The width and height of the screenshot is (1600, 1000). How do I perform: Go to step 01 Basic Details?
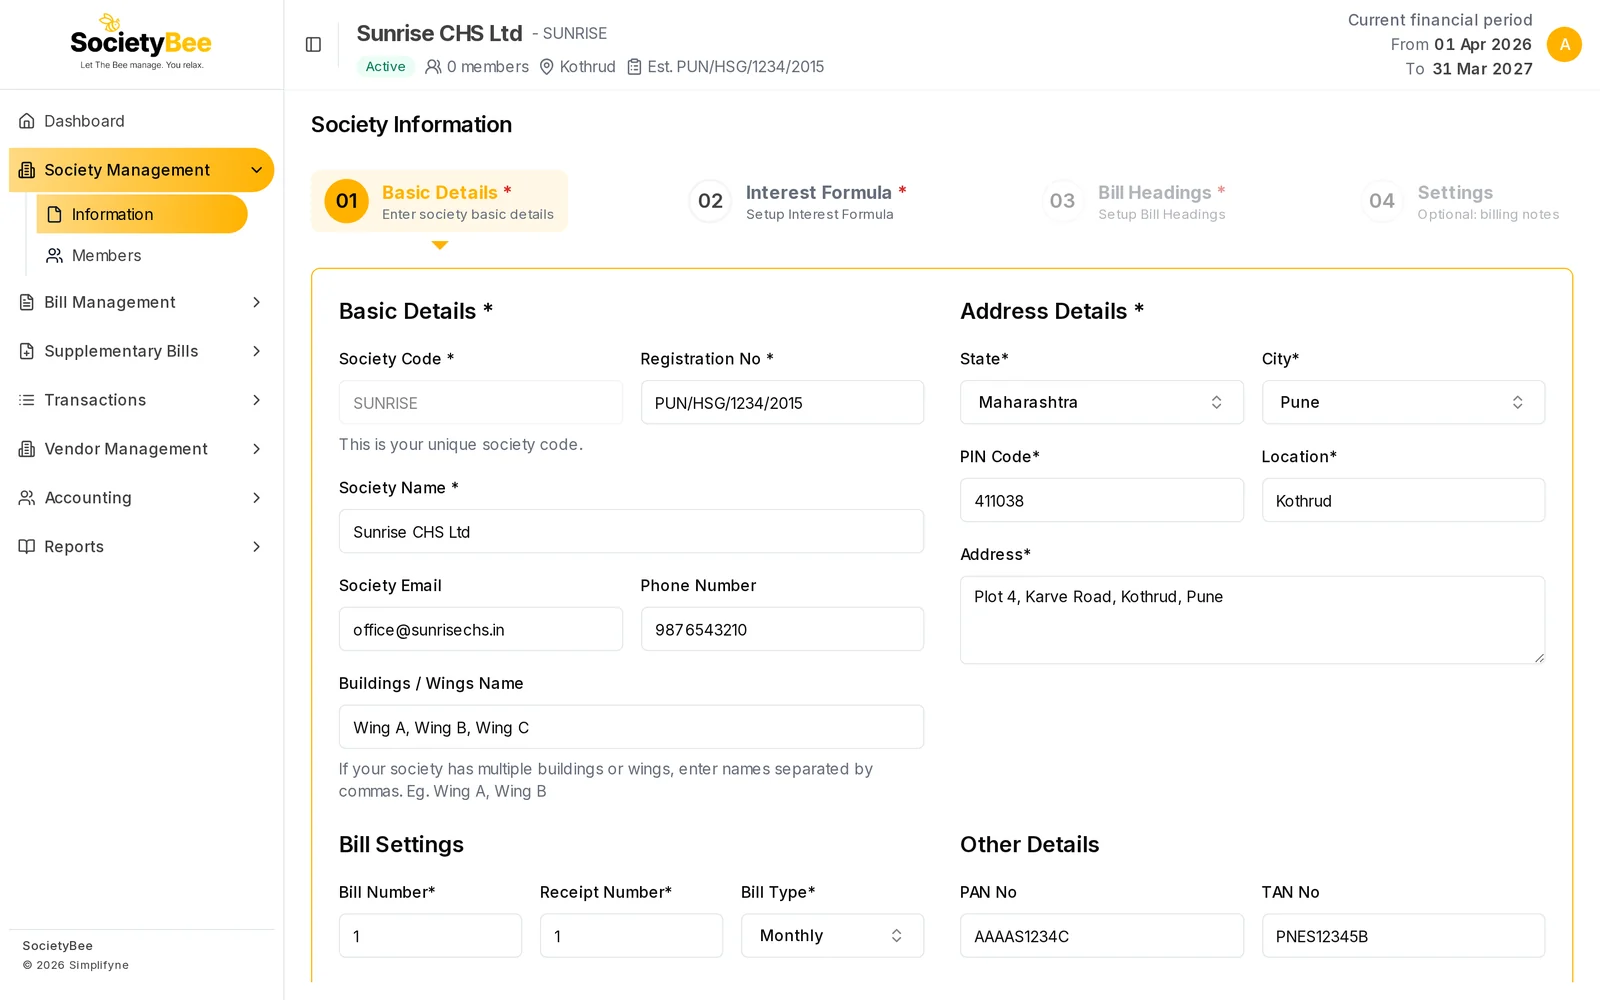439,201
